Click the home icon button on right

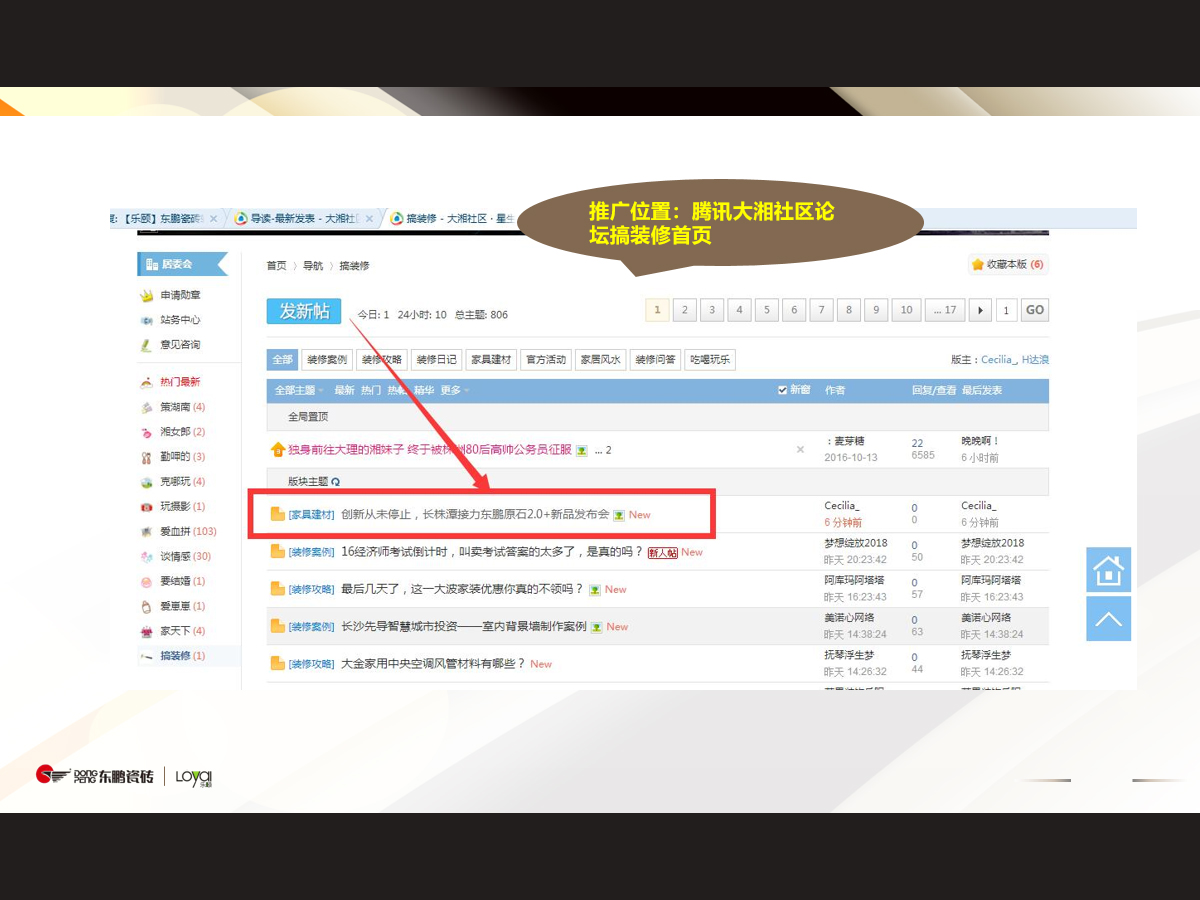[x=1108, y=570]
